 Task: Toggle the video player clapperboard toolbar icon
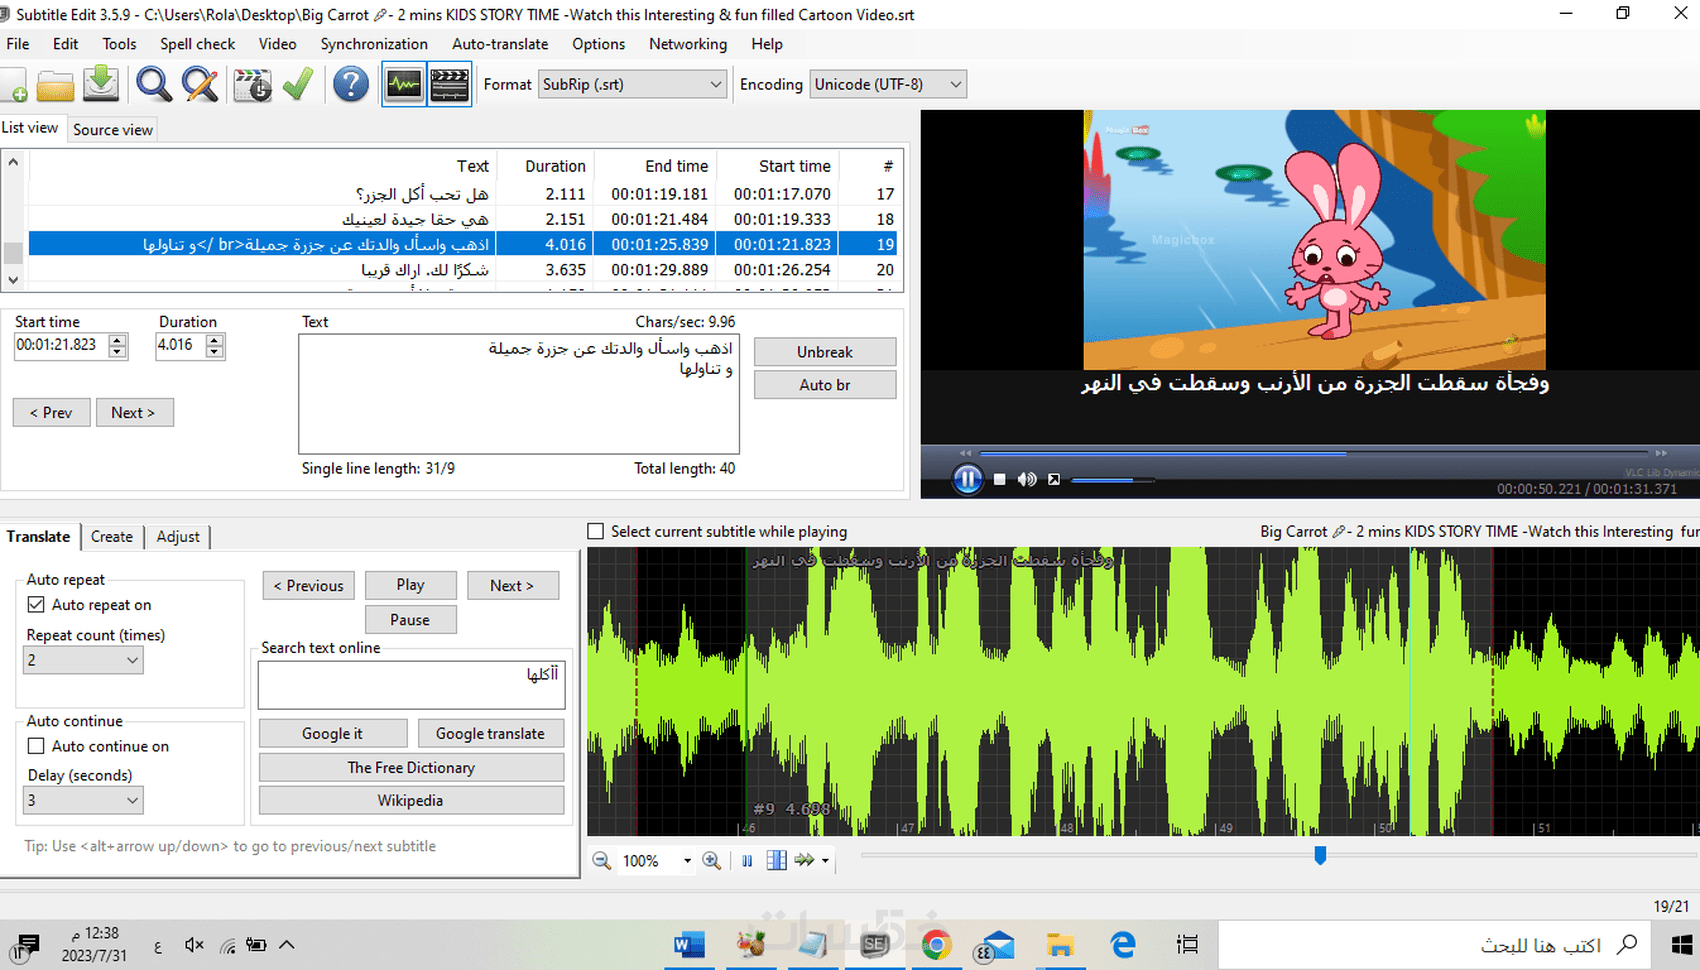(450, 85)
